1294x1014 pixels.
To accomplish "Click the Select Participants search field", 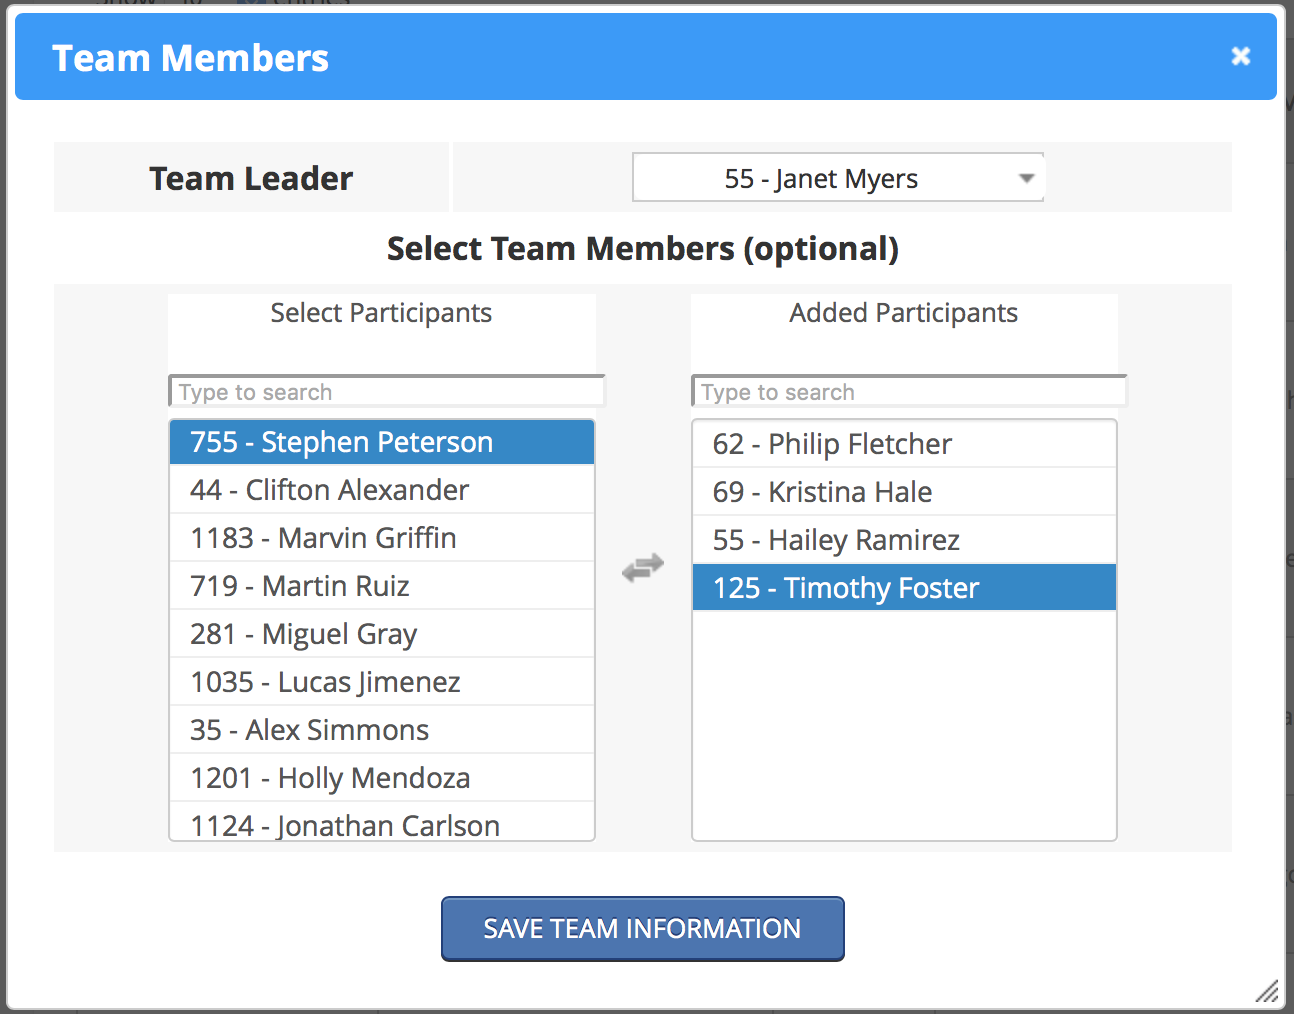I will [386, 392].
